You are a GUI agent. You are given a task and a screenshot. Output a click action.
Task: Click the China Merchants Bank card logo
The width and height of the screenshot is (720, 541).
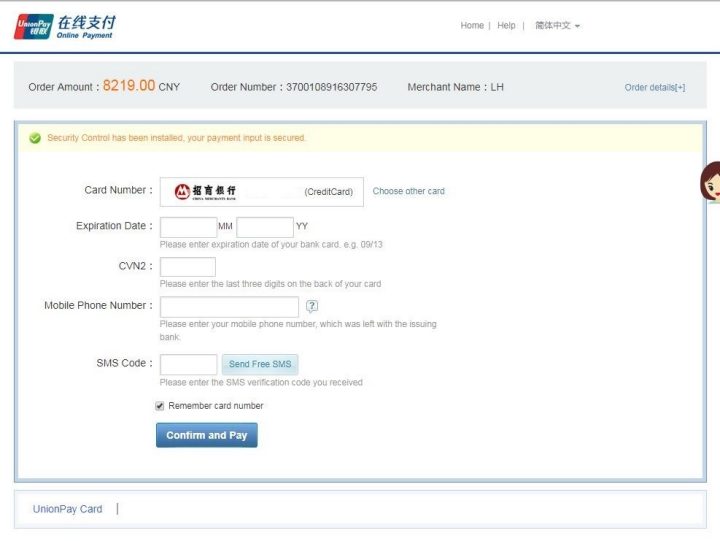206,191
